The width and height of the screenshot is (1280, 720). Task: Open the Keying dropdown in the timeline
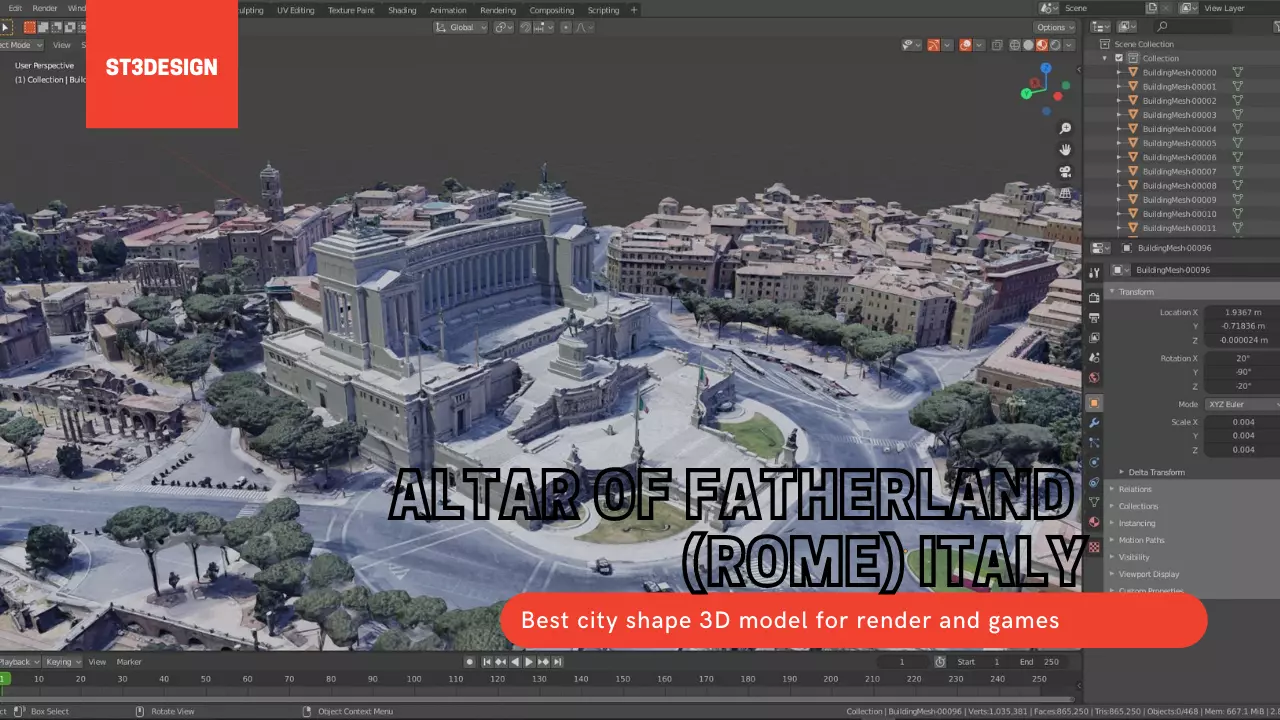tap(61, 662)
